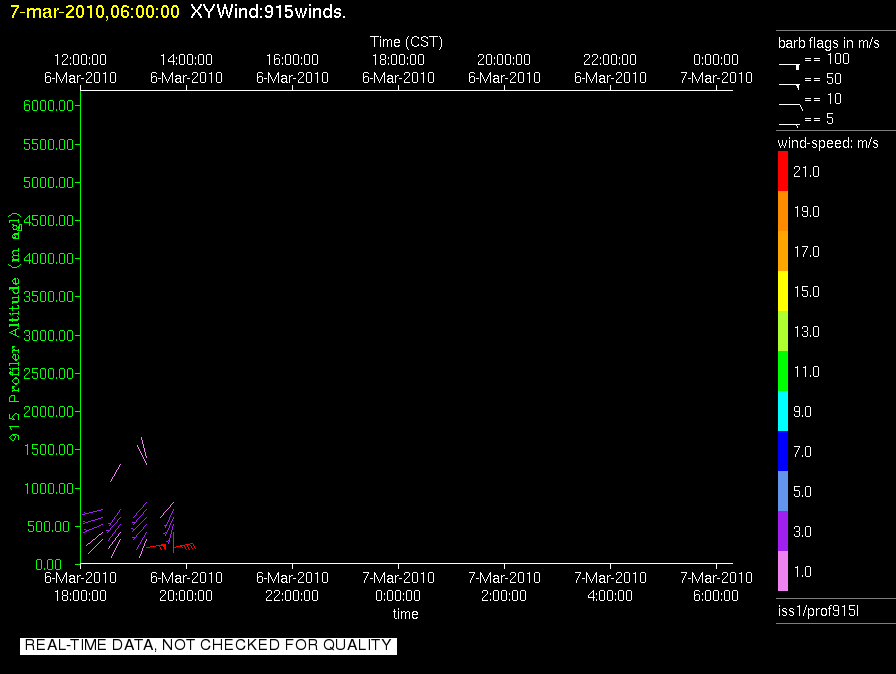Click the 50 m/s barb flag symbol
Image resolution: width=896 pixels, height=674 pixels.
tap(789, 86)
